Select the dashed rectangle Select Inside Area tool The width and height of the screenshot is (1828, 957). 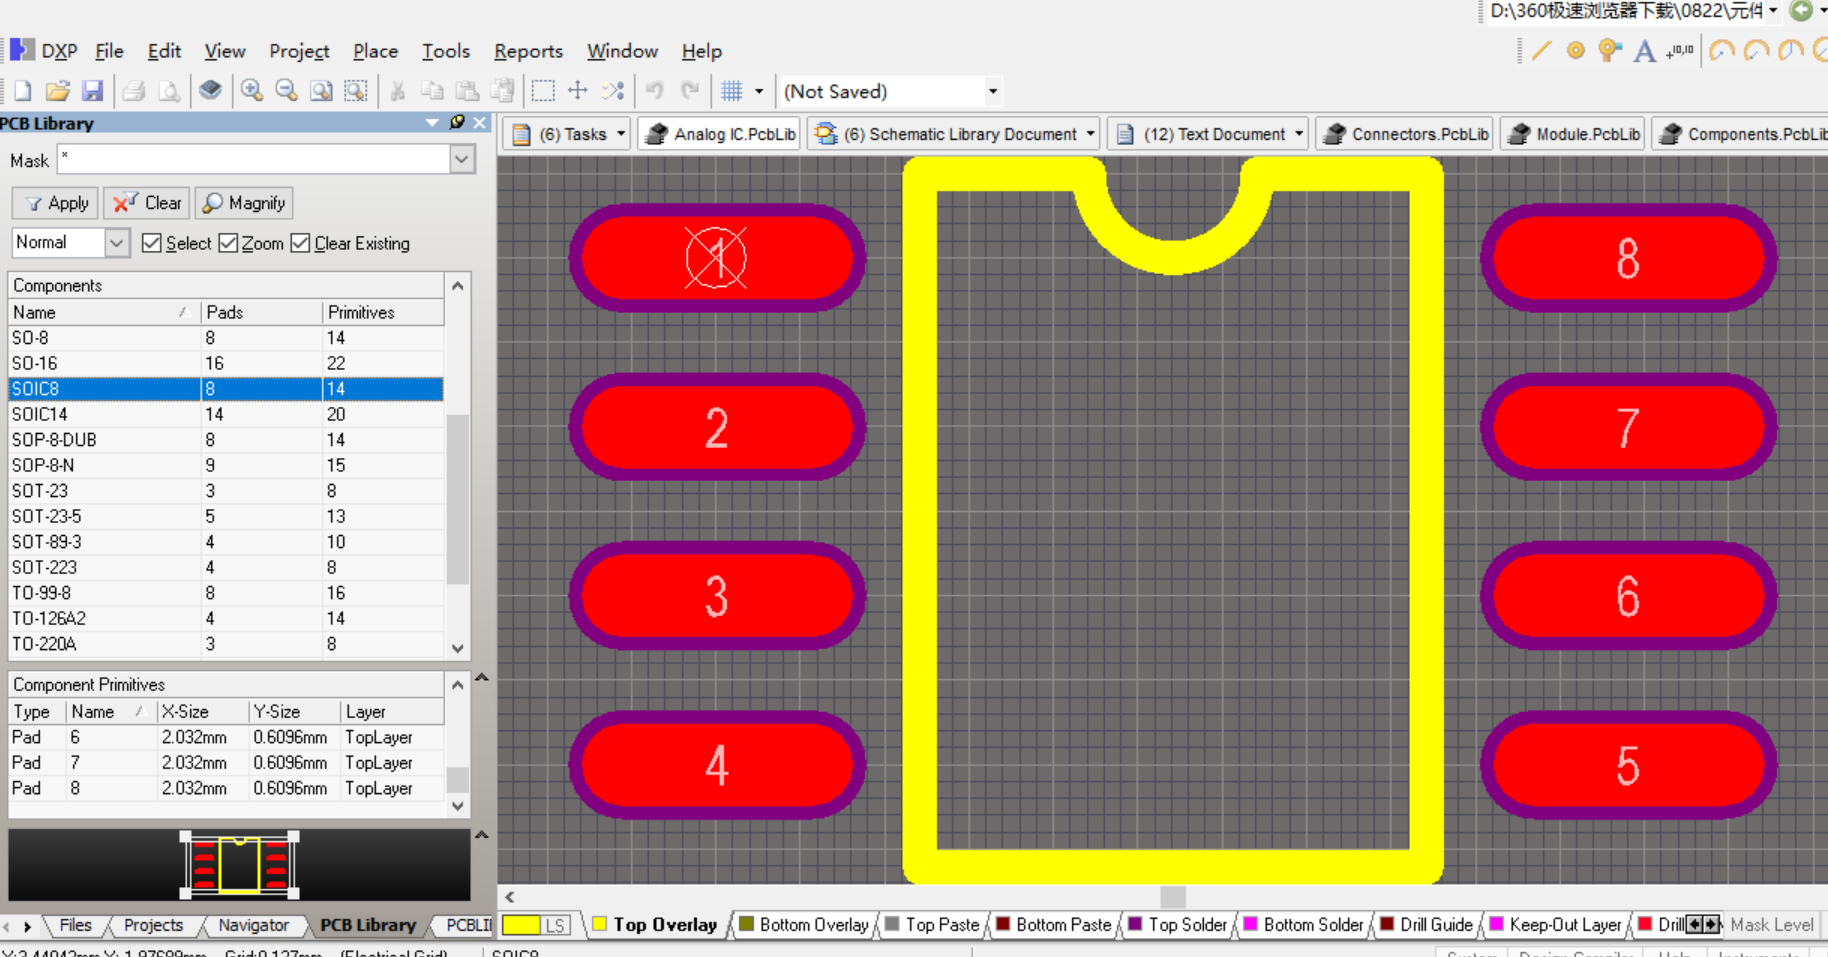(543, 91)
